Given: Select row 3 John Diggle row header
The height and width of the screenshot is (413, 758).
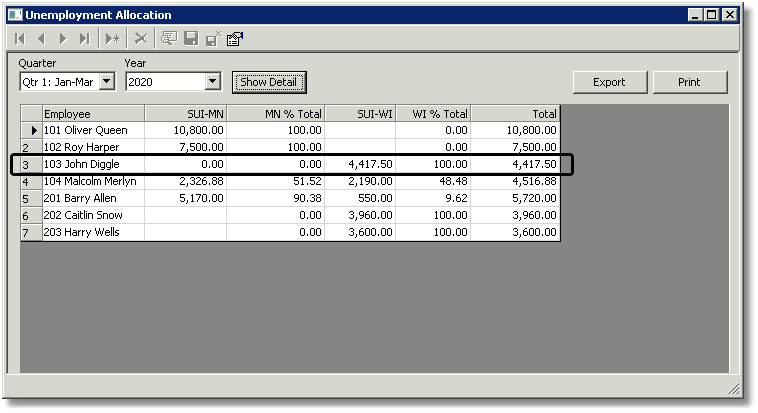Looking at the screenshot, I should [31, 164].
